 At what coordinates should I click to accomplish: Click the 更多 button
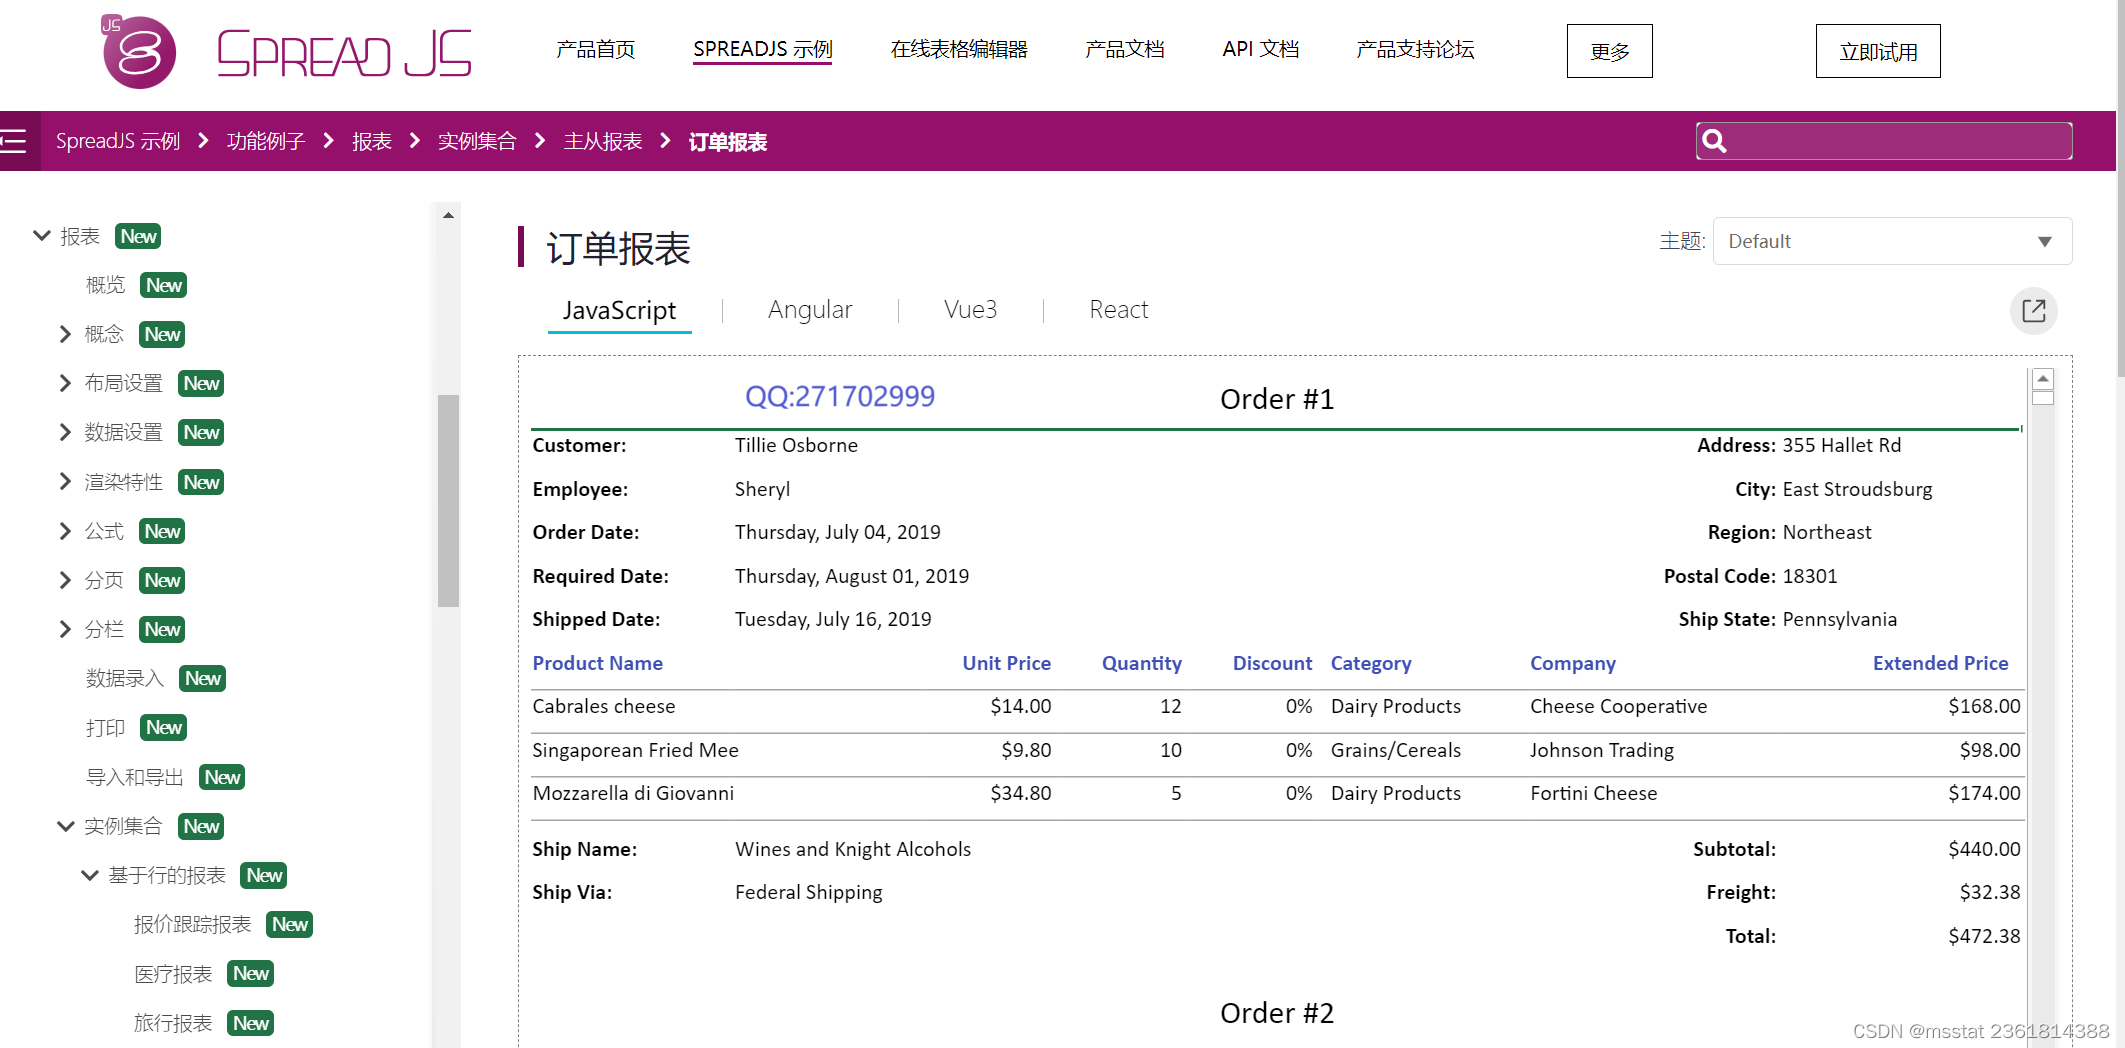point(1609,51)
